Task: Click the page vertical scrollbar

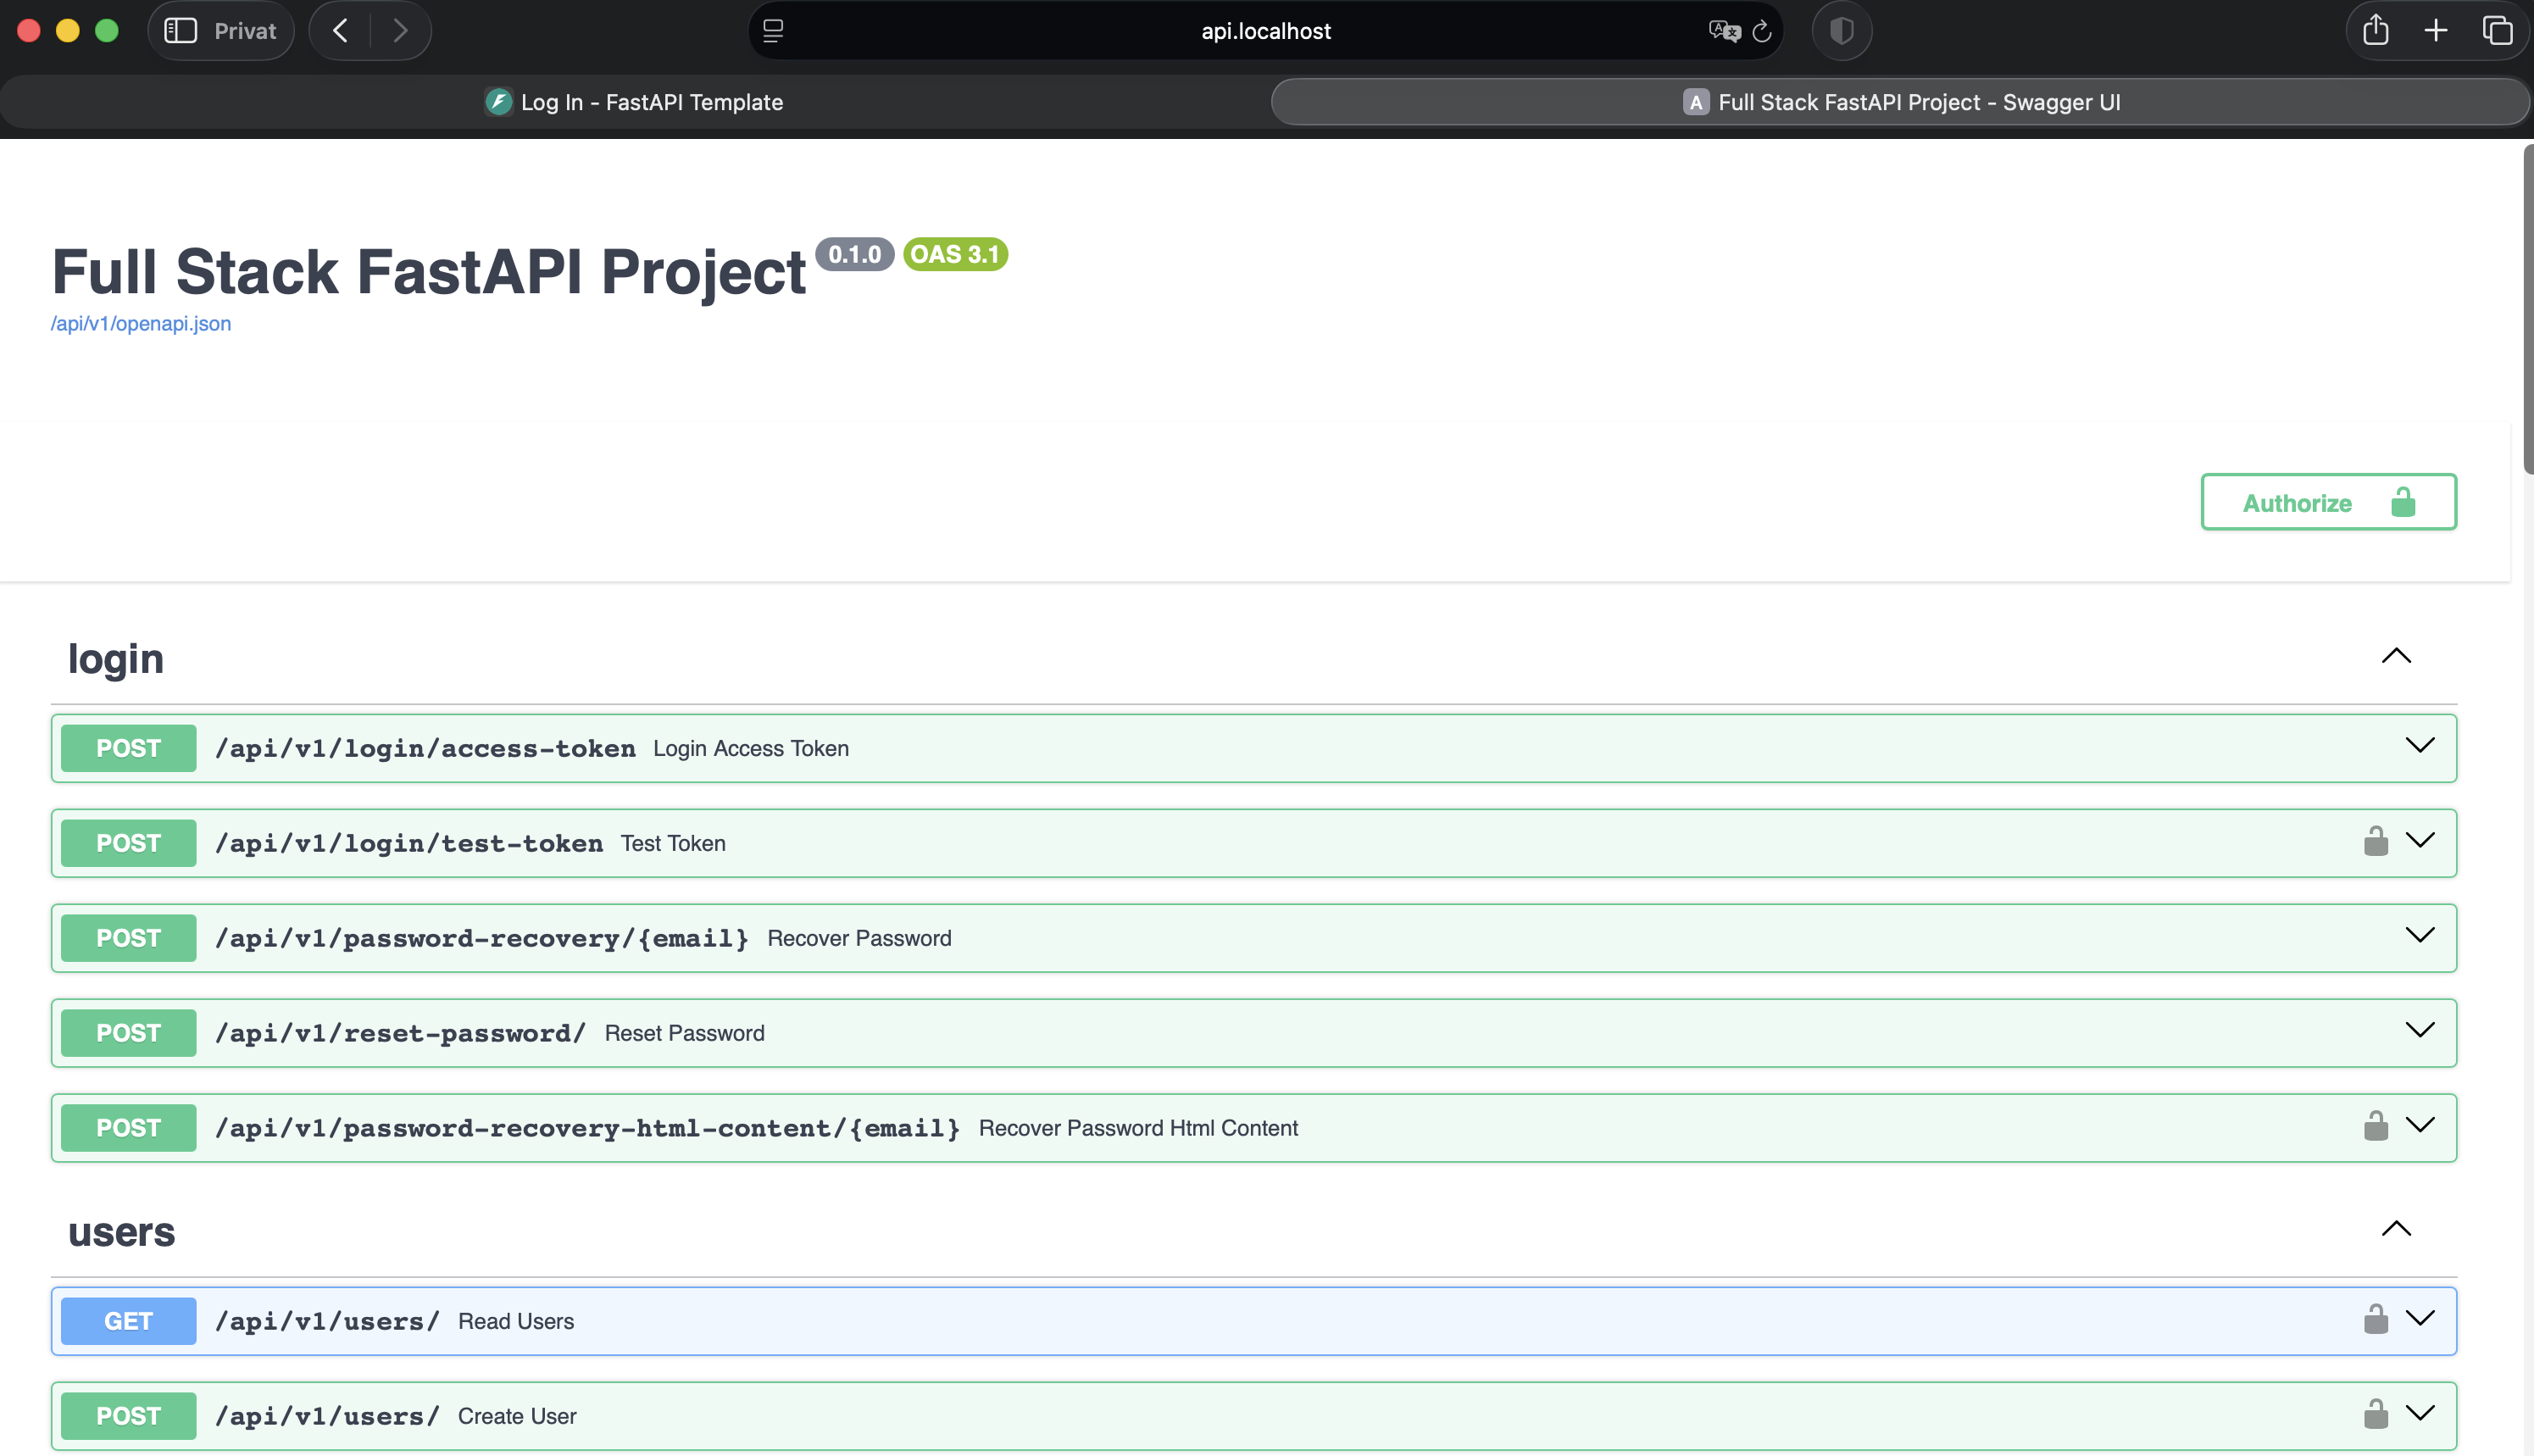Action: [2527, 310]
